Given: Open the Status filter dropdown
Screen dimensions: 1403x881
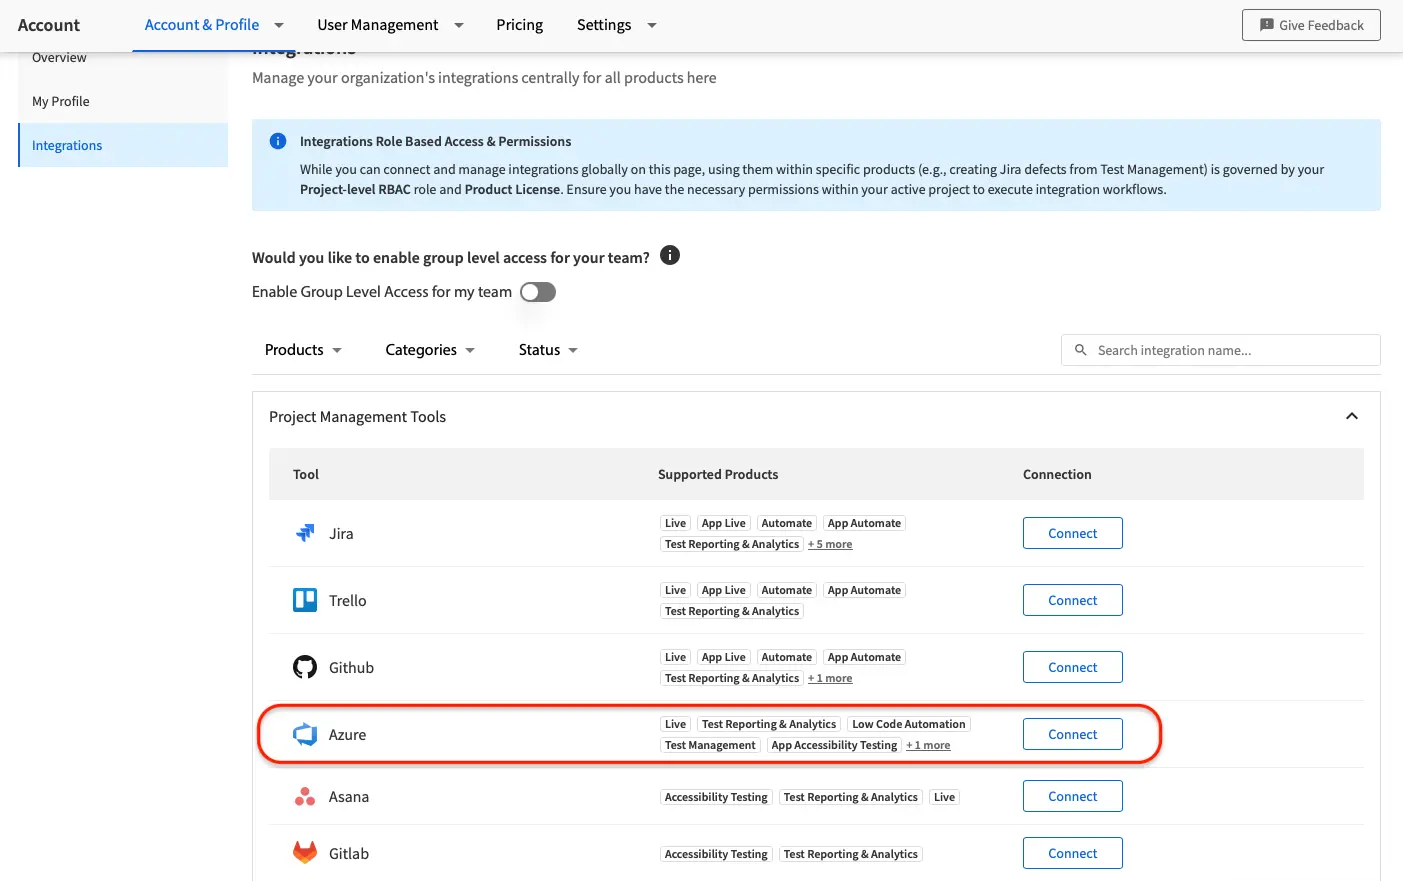Looking at the screenshot, I should (x=548, y=350).
